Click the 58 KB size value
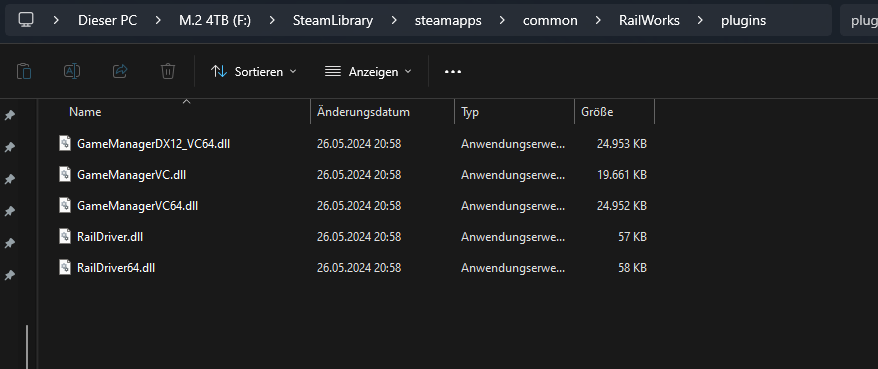This screenshot has height=369, width=878. point(632,268)
